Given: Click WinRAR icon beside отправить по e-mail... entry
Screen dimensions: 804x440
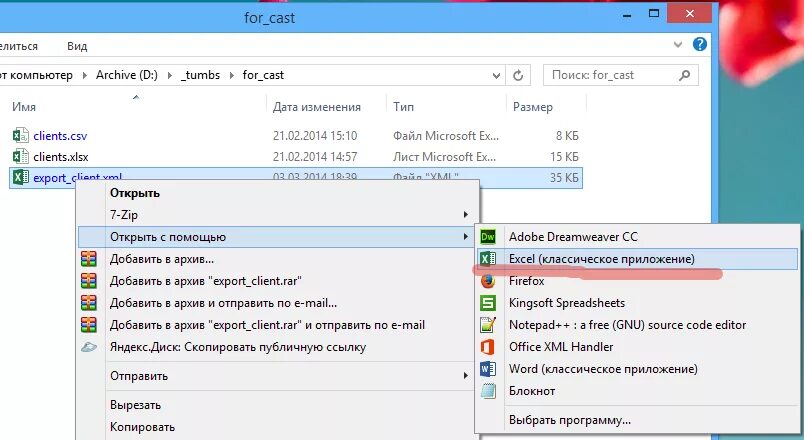Looking at the screenshot, I should pyautogui.click(x=89, y=303).
